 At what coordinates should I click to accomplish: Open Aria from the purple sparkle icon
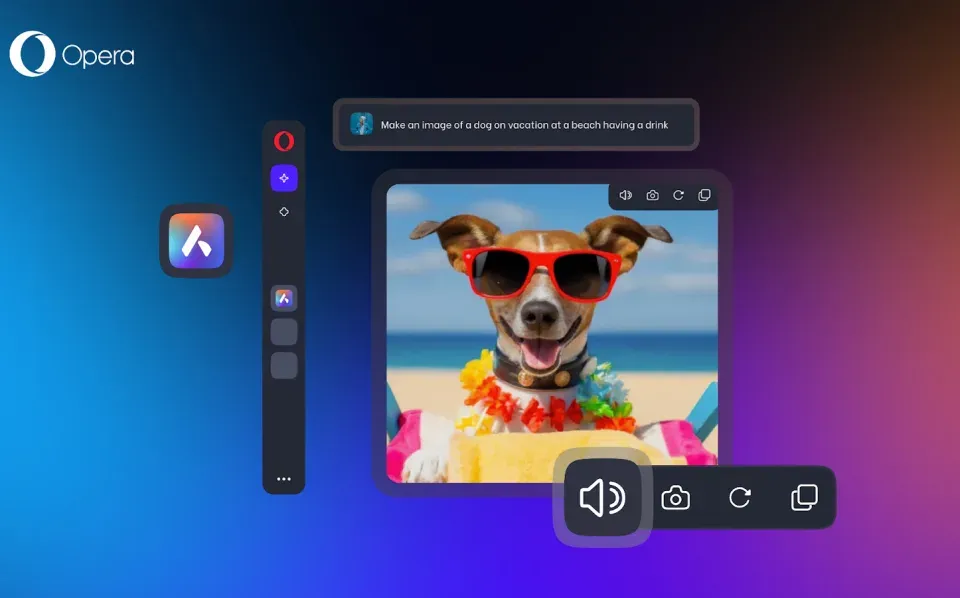[283, 177]
